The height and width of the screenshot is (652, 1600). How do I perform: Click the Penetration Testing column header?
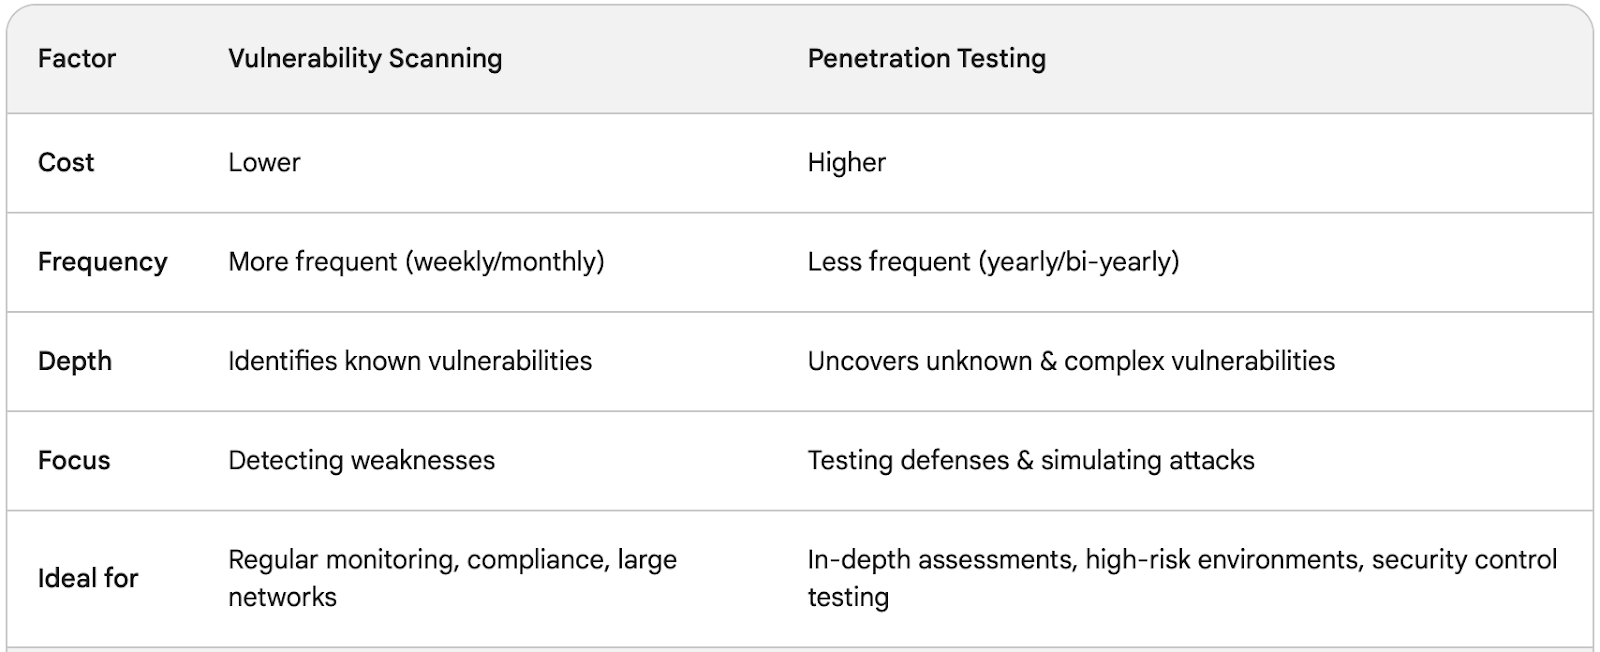click(x=926, y=59)
